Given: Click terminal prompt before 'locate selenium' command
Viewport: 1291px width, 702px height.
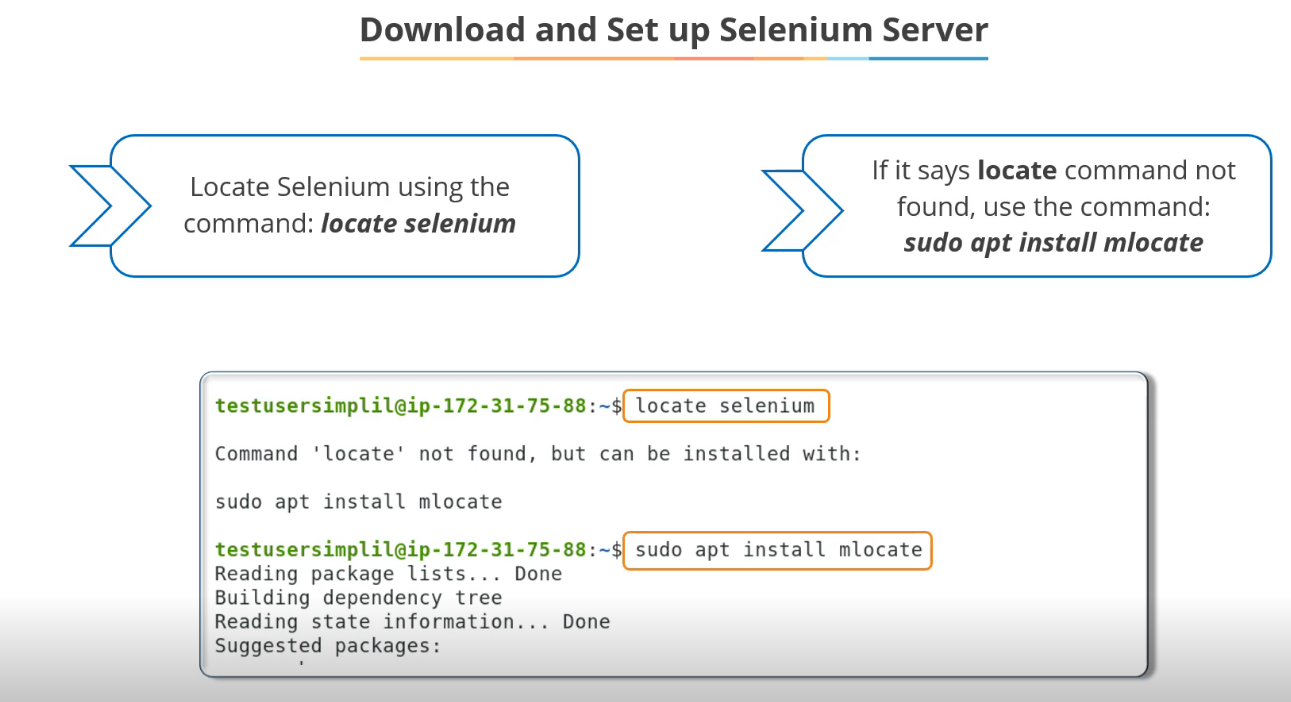Looking at the screenshot, I should pos(418,406).
